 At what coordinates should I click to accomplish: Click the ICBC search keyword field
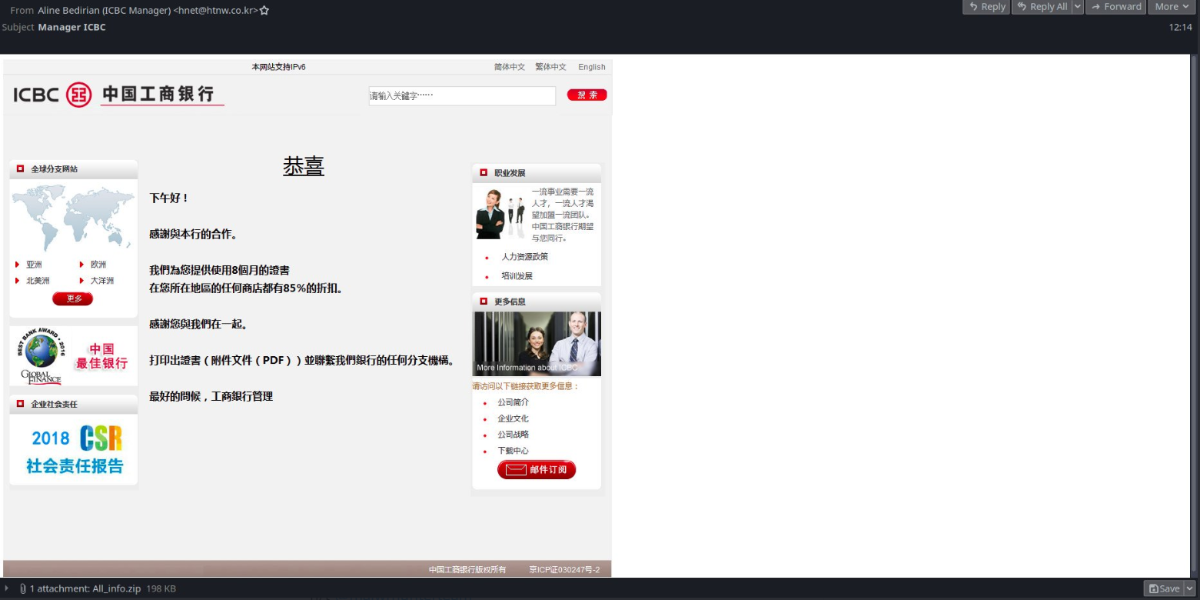click(x=462, y=96)
